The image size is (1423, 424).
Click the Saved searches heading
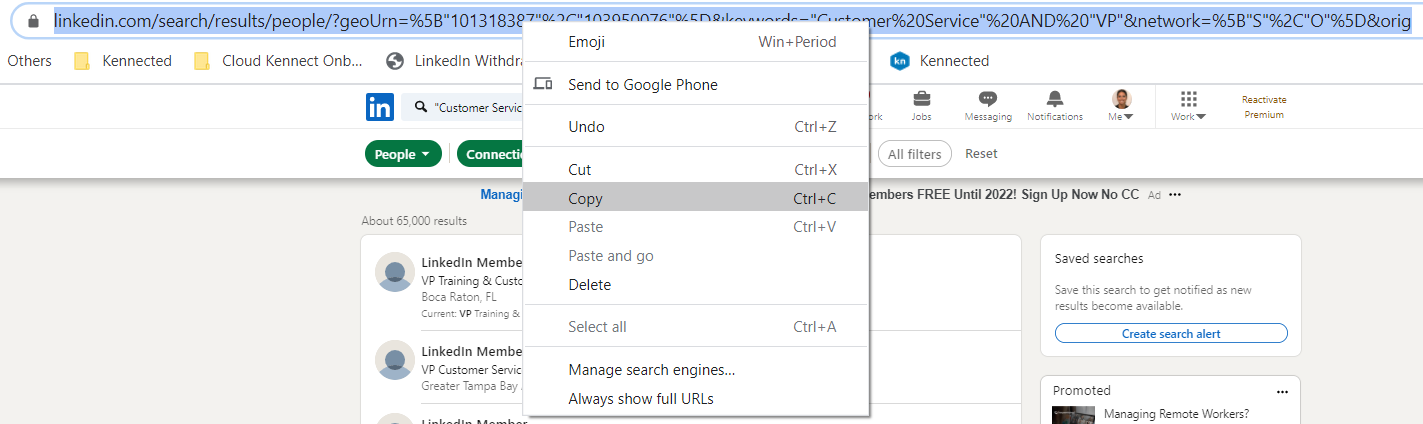tap(1099, 258)
